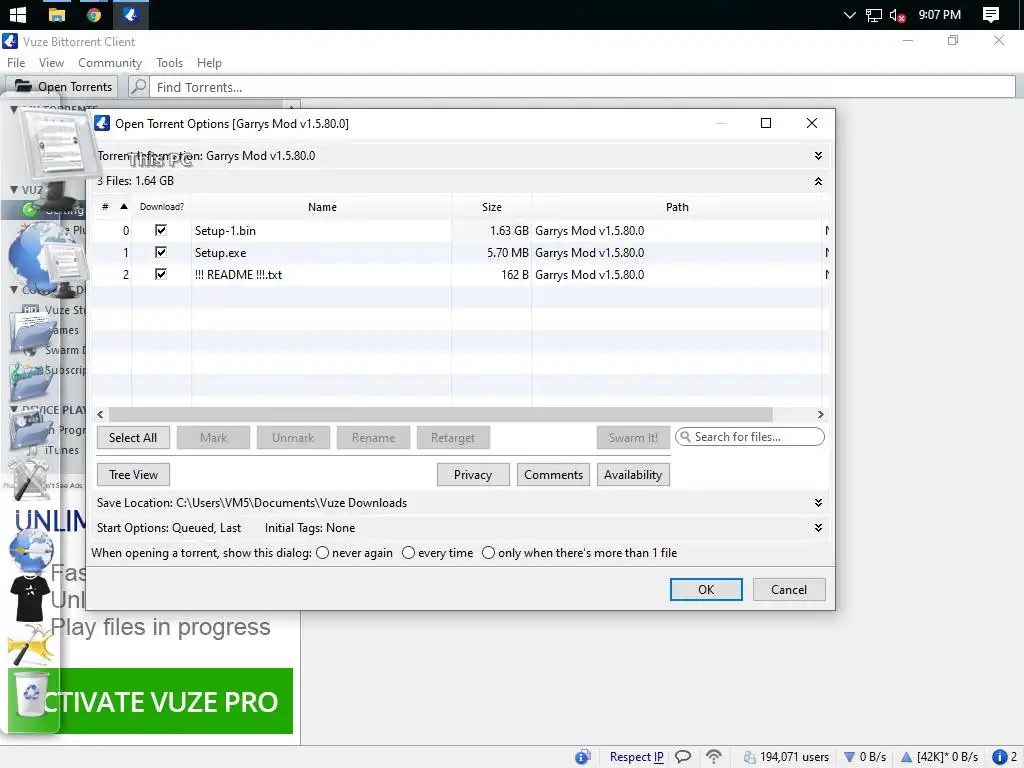Open the Privacy options button

473,475
